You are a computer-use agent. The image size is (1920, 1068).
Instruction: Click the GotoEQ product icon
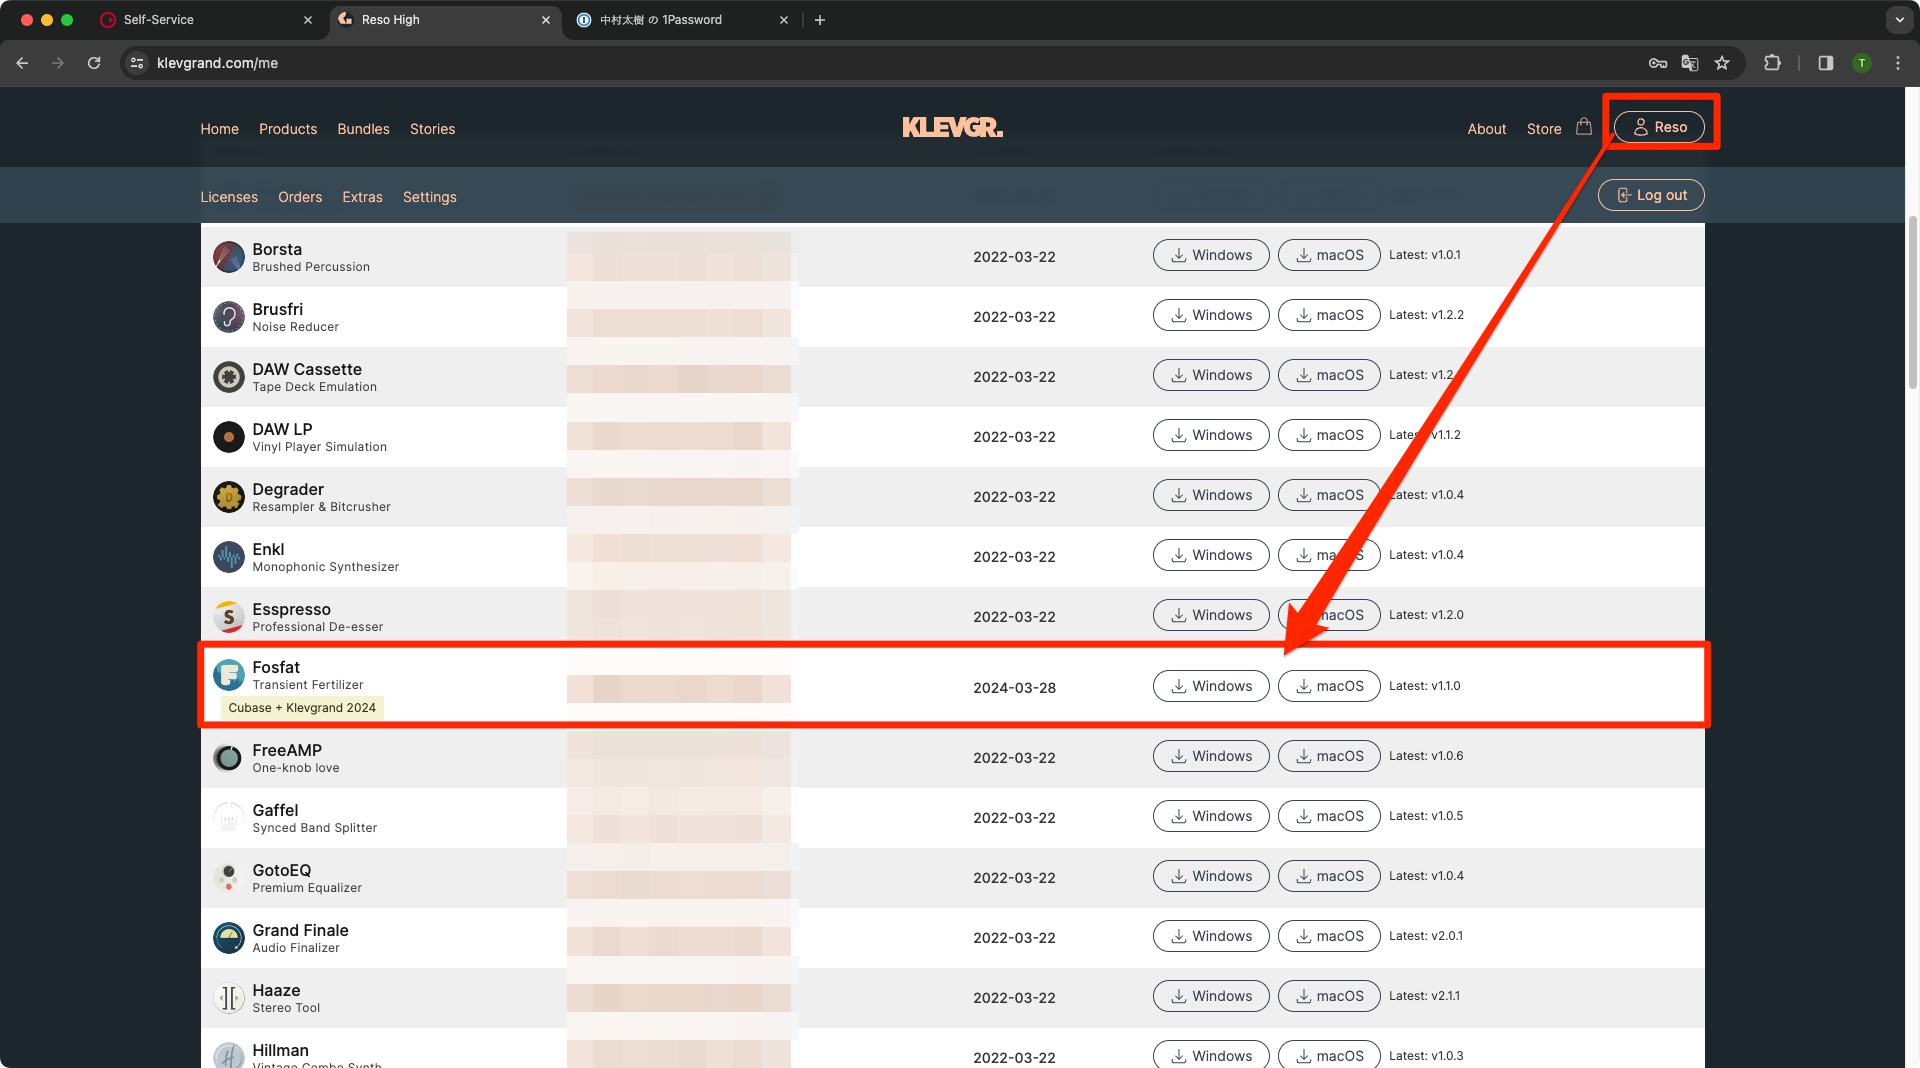tap(229, 878)
